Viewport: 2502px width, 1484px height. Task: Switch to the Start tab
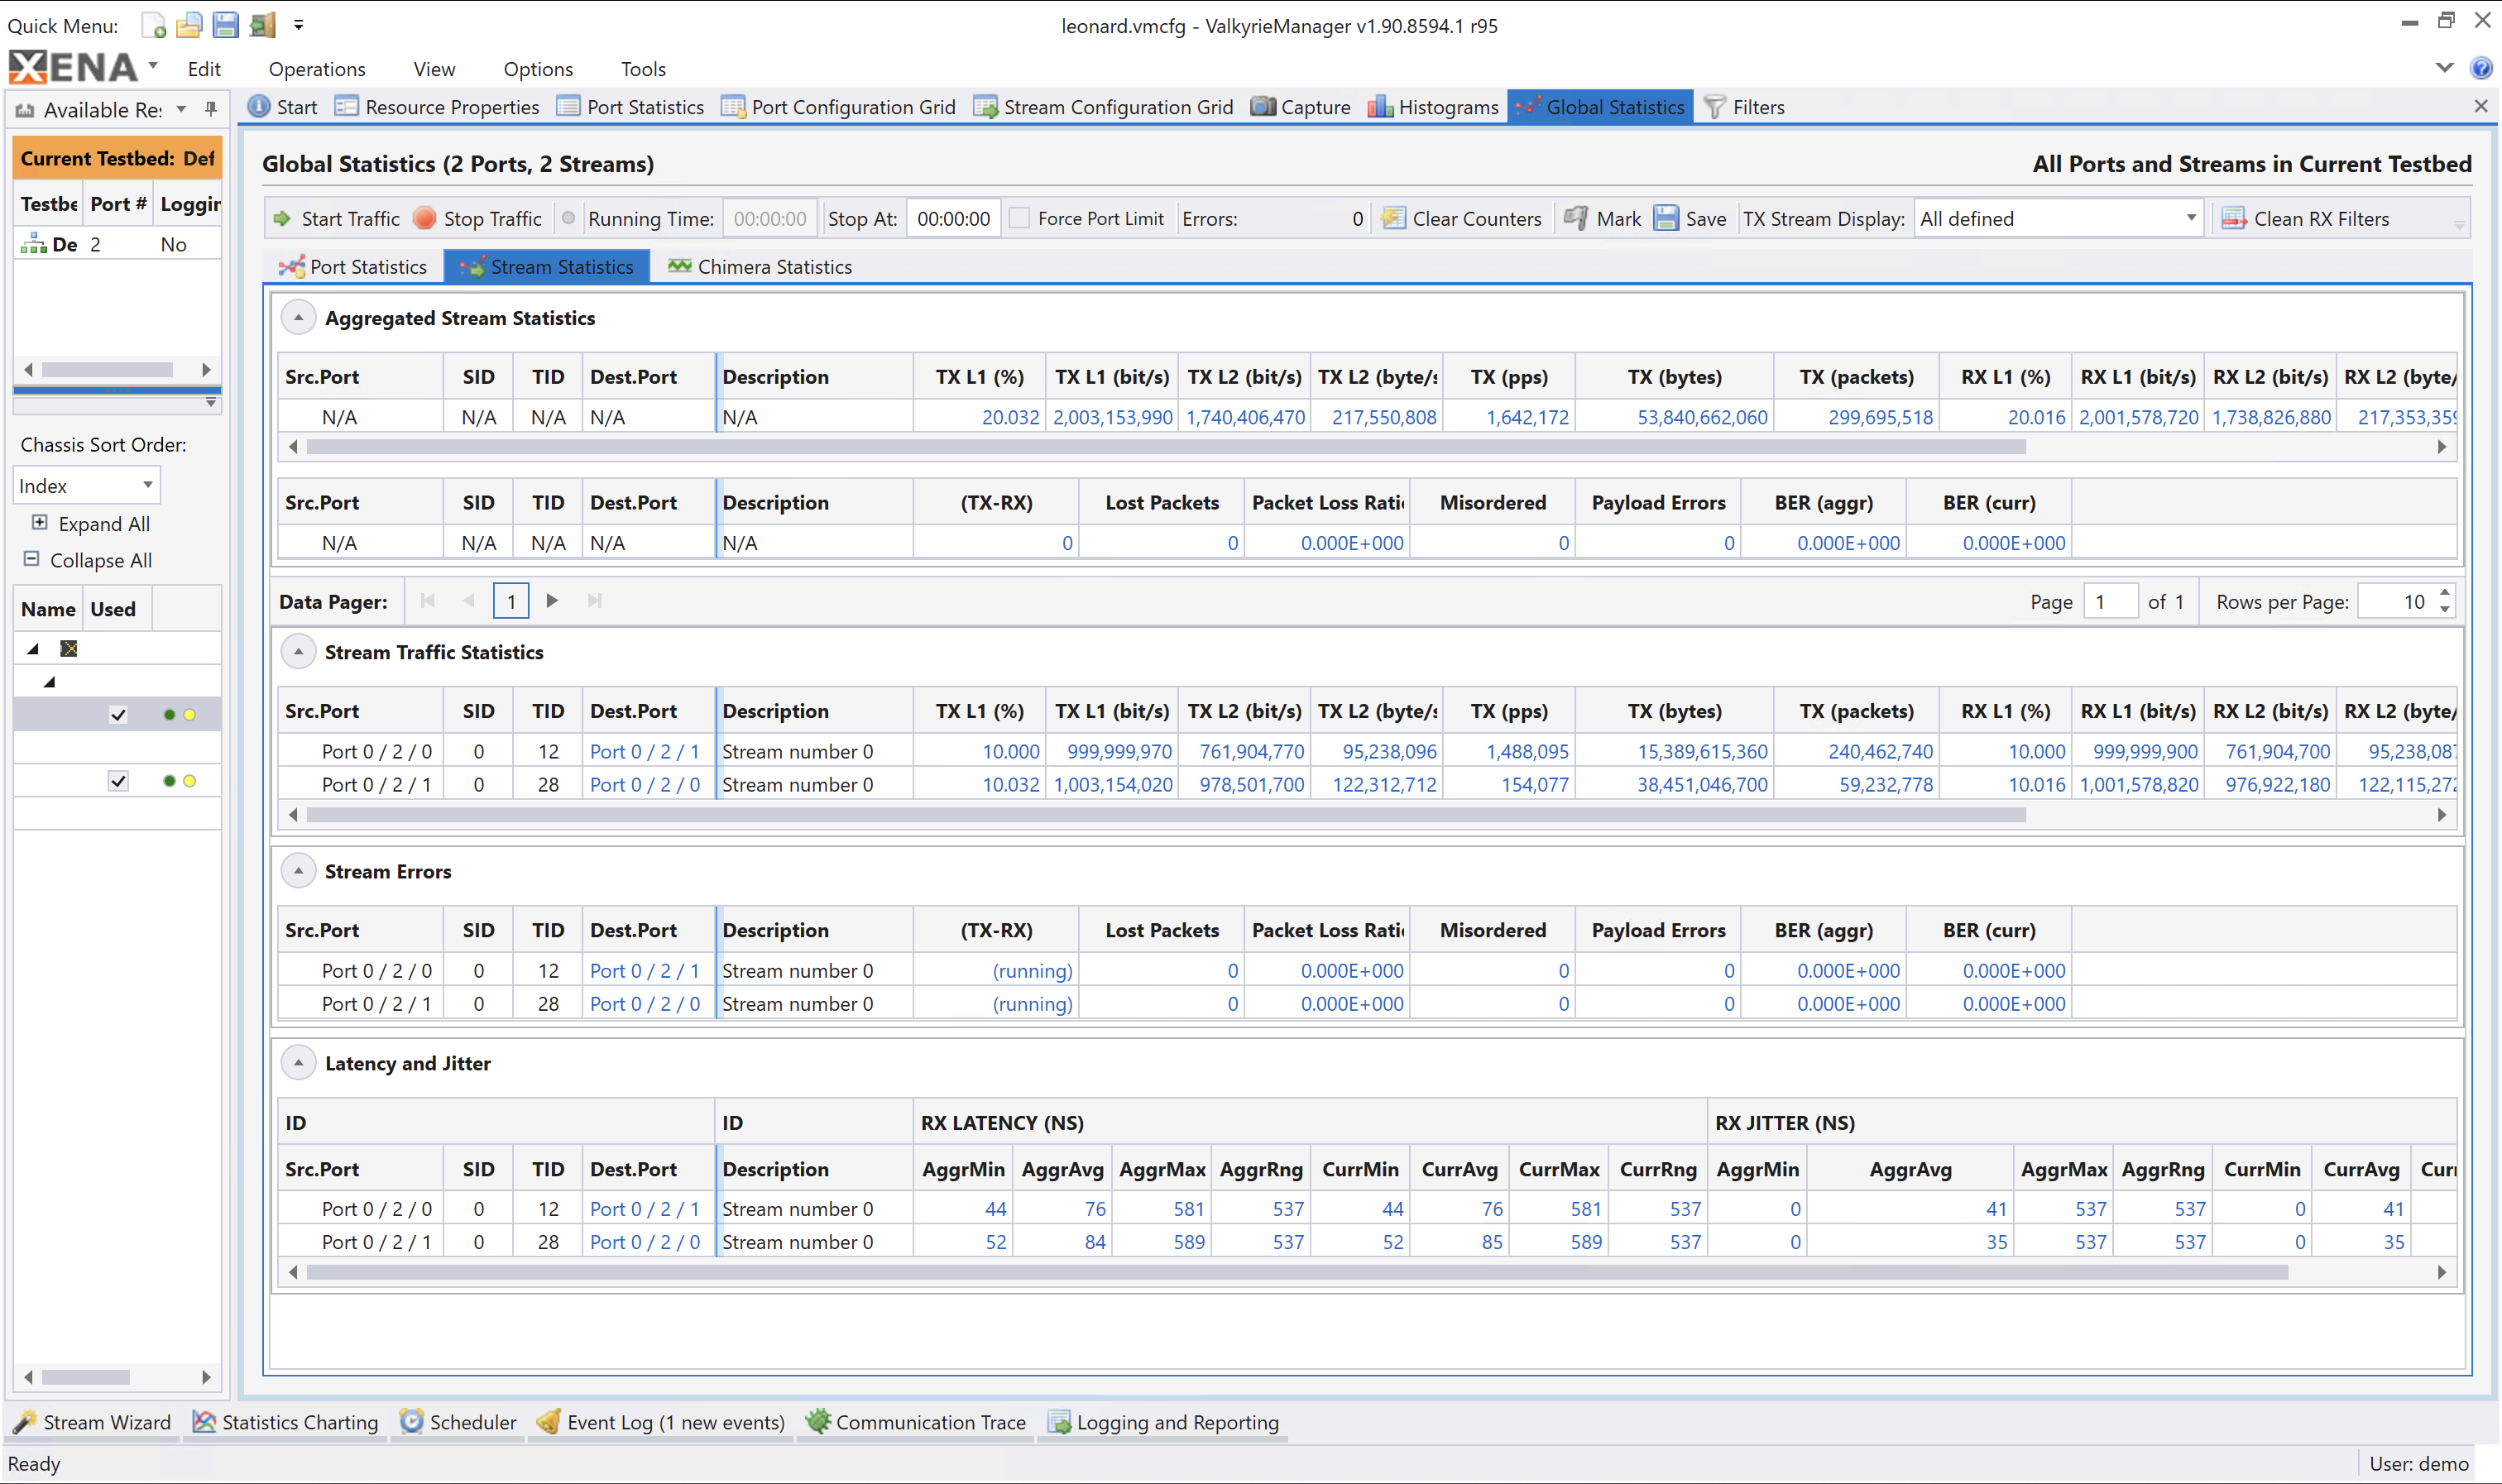283,107
